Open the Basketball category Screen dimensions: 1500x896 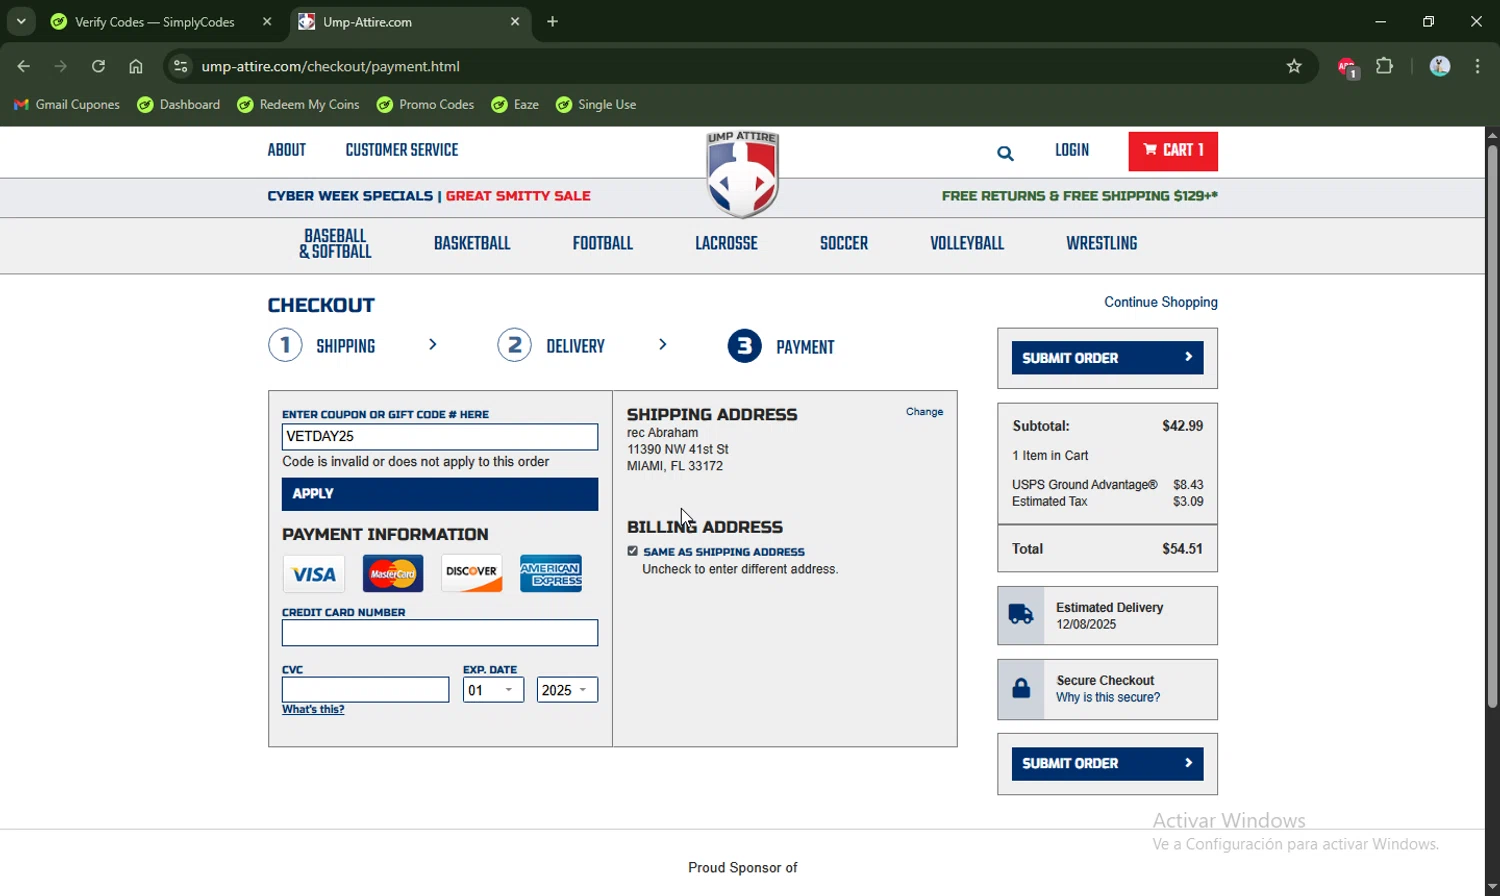472,244
